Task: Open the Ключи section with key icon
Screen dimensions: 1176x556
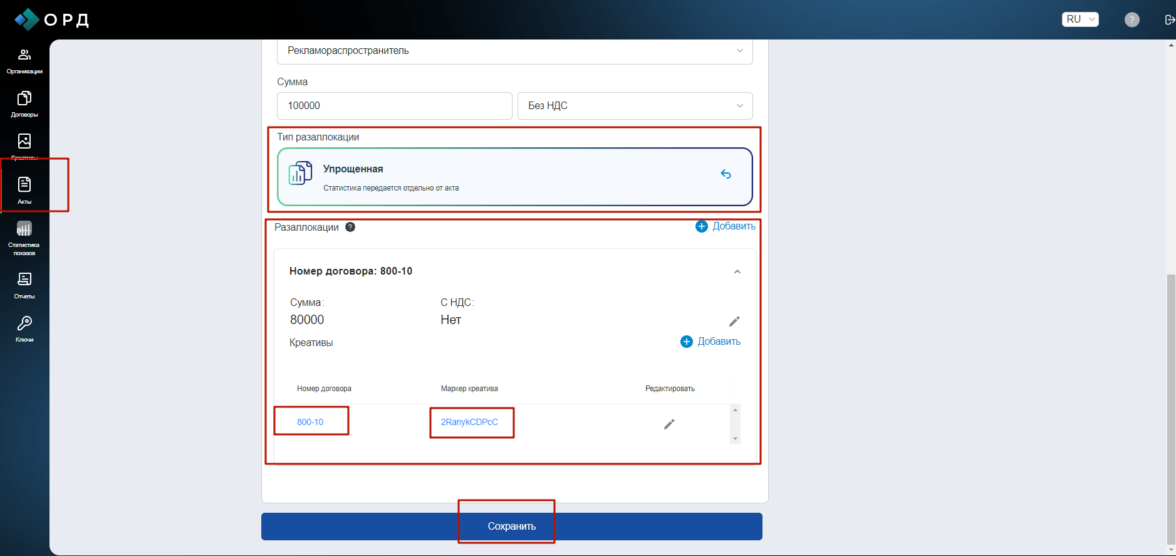Action: click(24, 328)
